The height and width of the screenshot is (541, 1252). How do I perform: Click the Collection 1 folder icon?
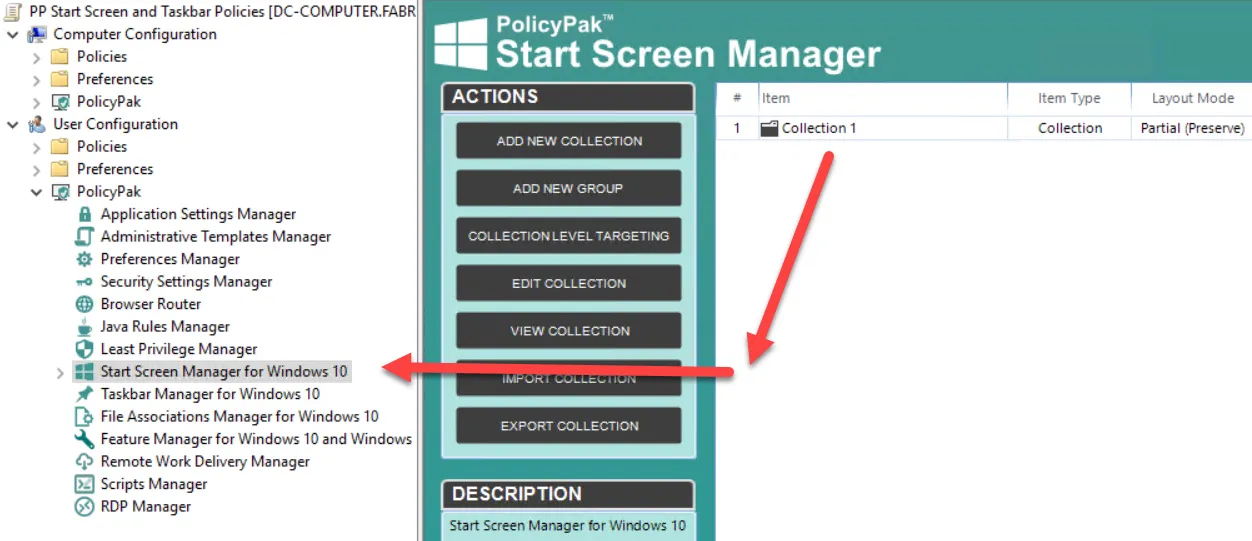[x=769, y=128]
